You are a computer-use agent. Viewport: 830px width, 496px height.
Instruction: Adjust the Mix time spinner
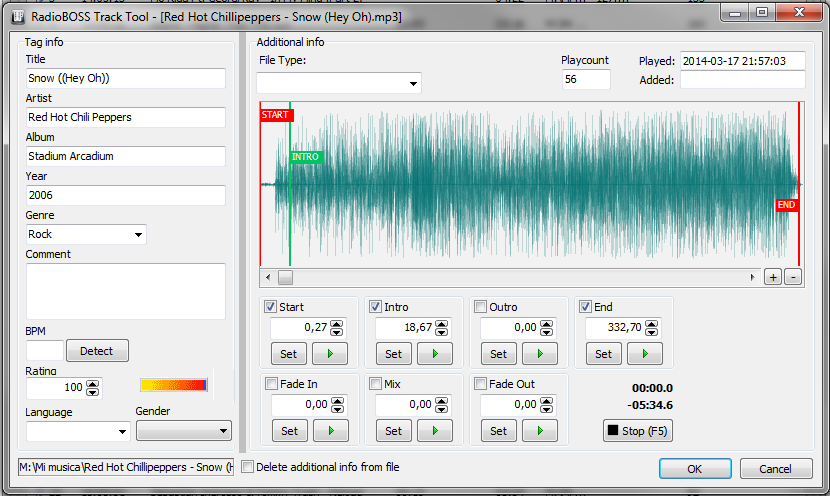click(x=441, y=405)
